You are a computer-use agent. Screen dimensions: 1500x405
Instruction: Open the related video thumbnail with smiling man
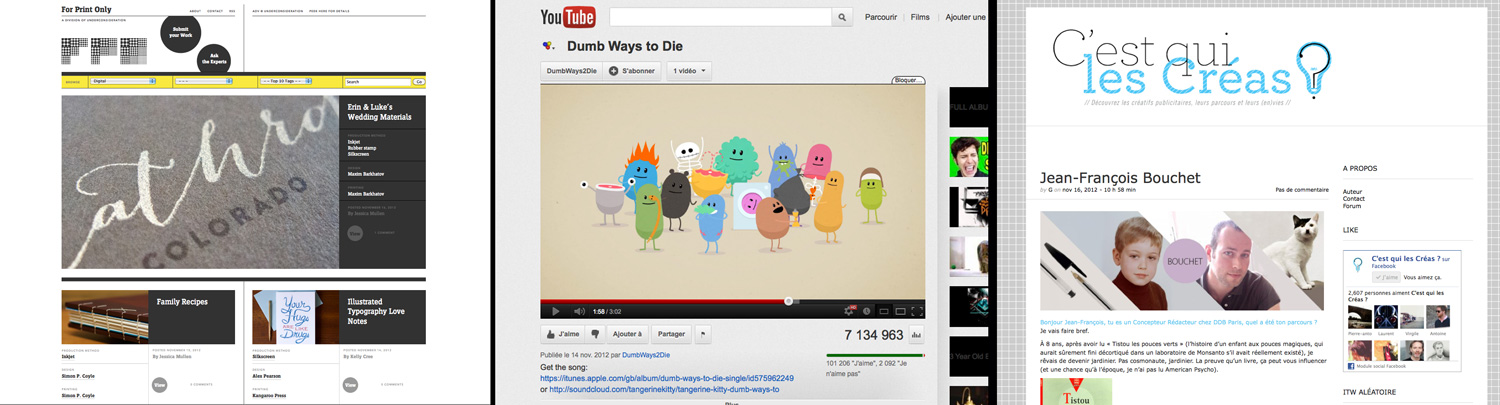pyautogui.click(x=968, y=157)
